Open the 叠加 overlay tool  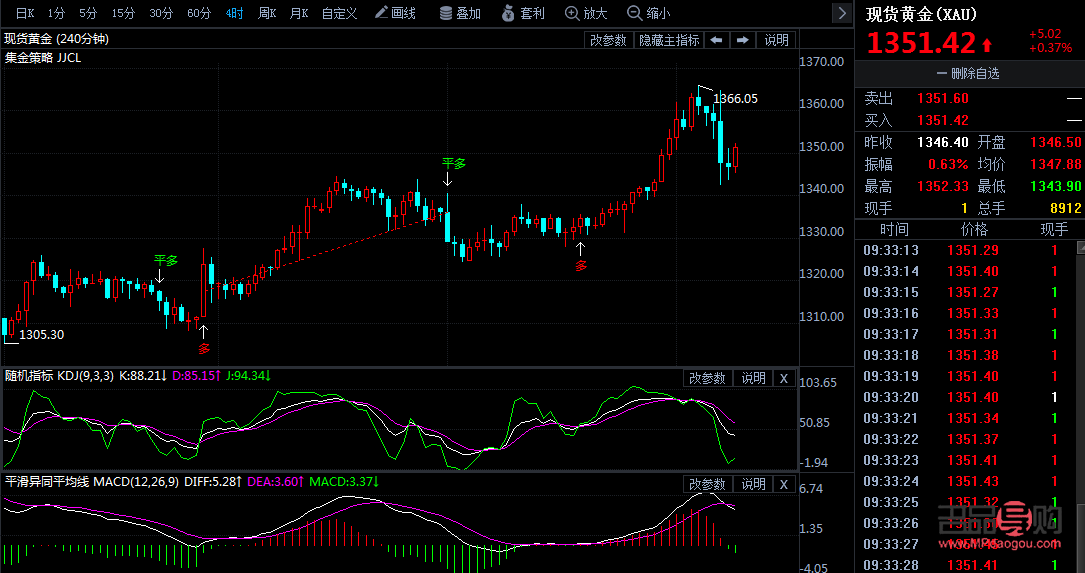pos(460,12)
